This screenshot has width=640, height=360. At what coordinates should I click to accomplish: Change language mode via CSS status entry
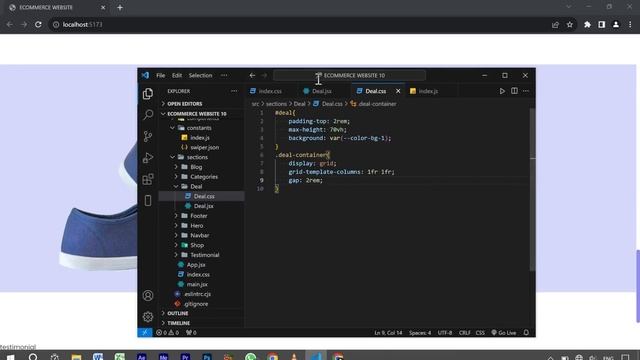pos(480,333)
